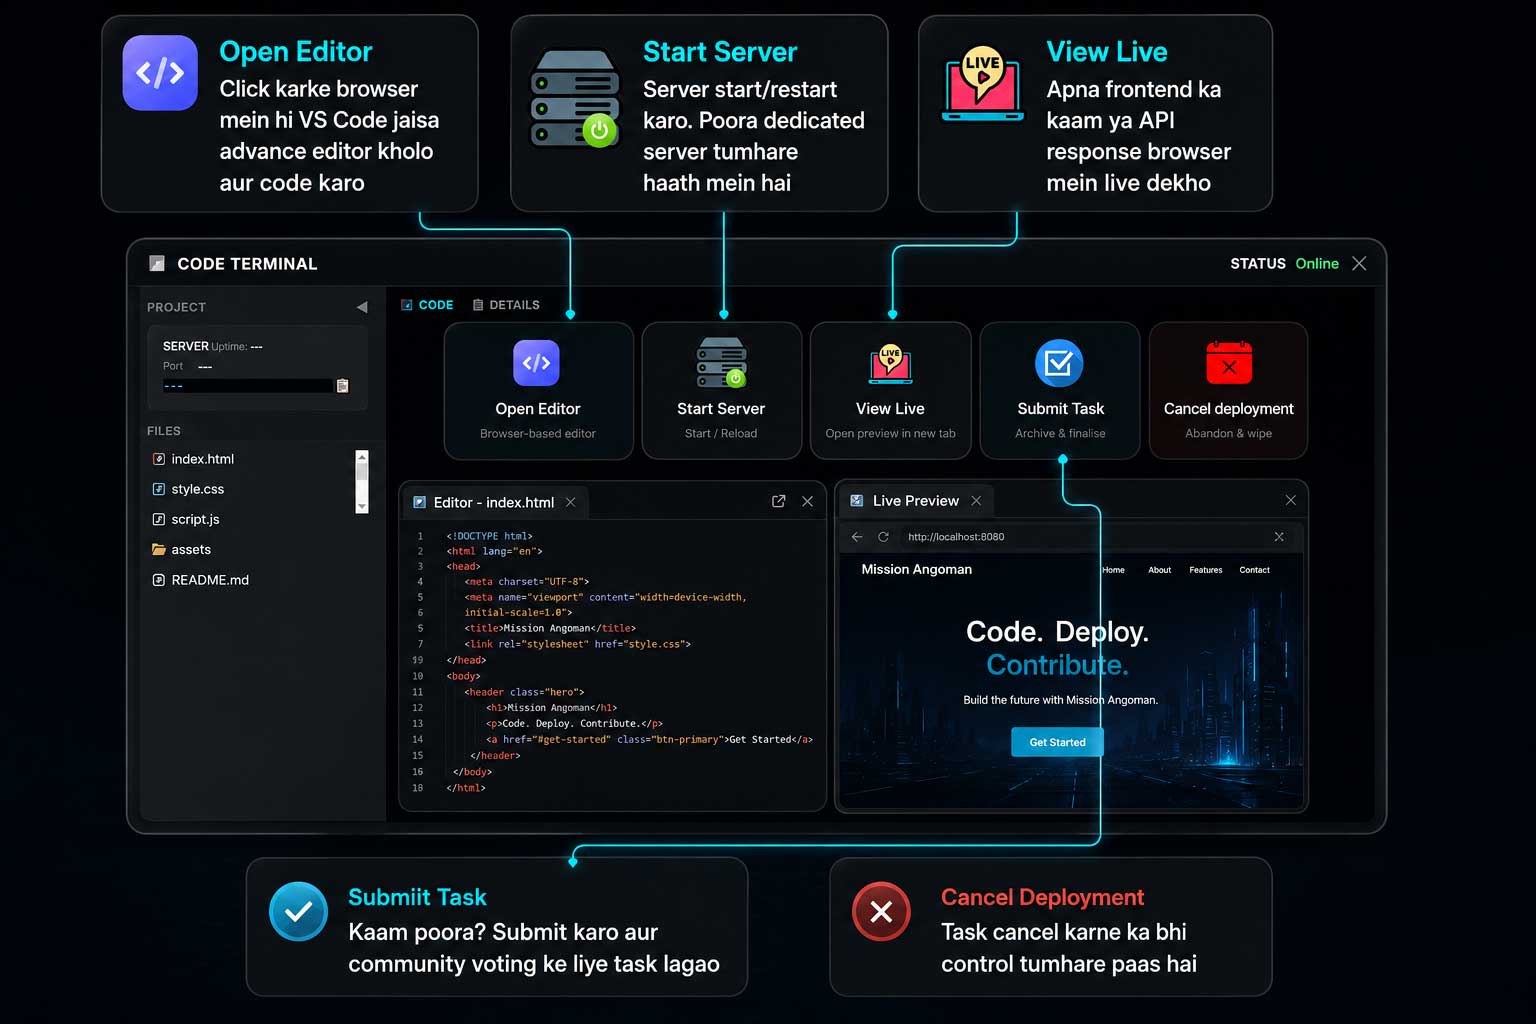Click the server address field

coord(247,386)
